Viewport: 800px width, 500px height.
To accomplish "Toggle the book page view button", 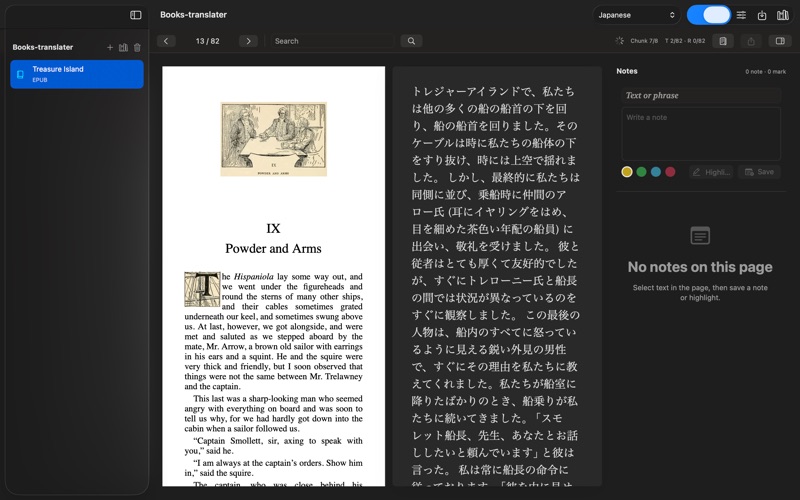I will [x=723, y=41].
